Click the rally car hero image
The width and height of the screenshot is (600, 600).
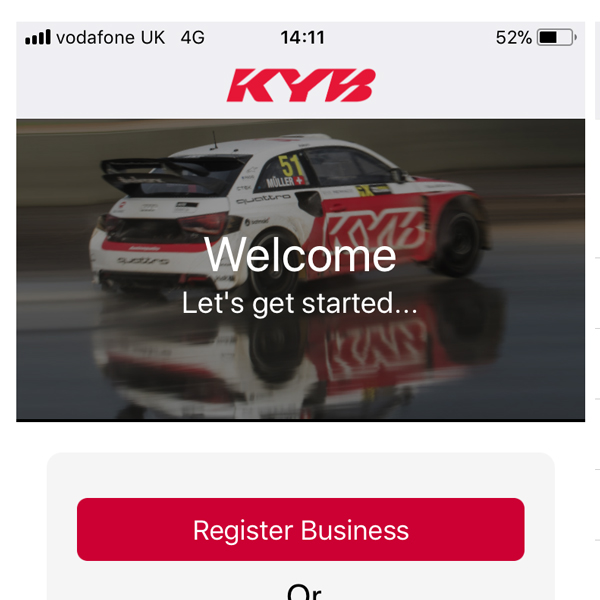click(300, 270)
